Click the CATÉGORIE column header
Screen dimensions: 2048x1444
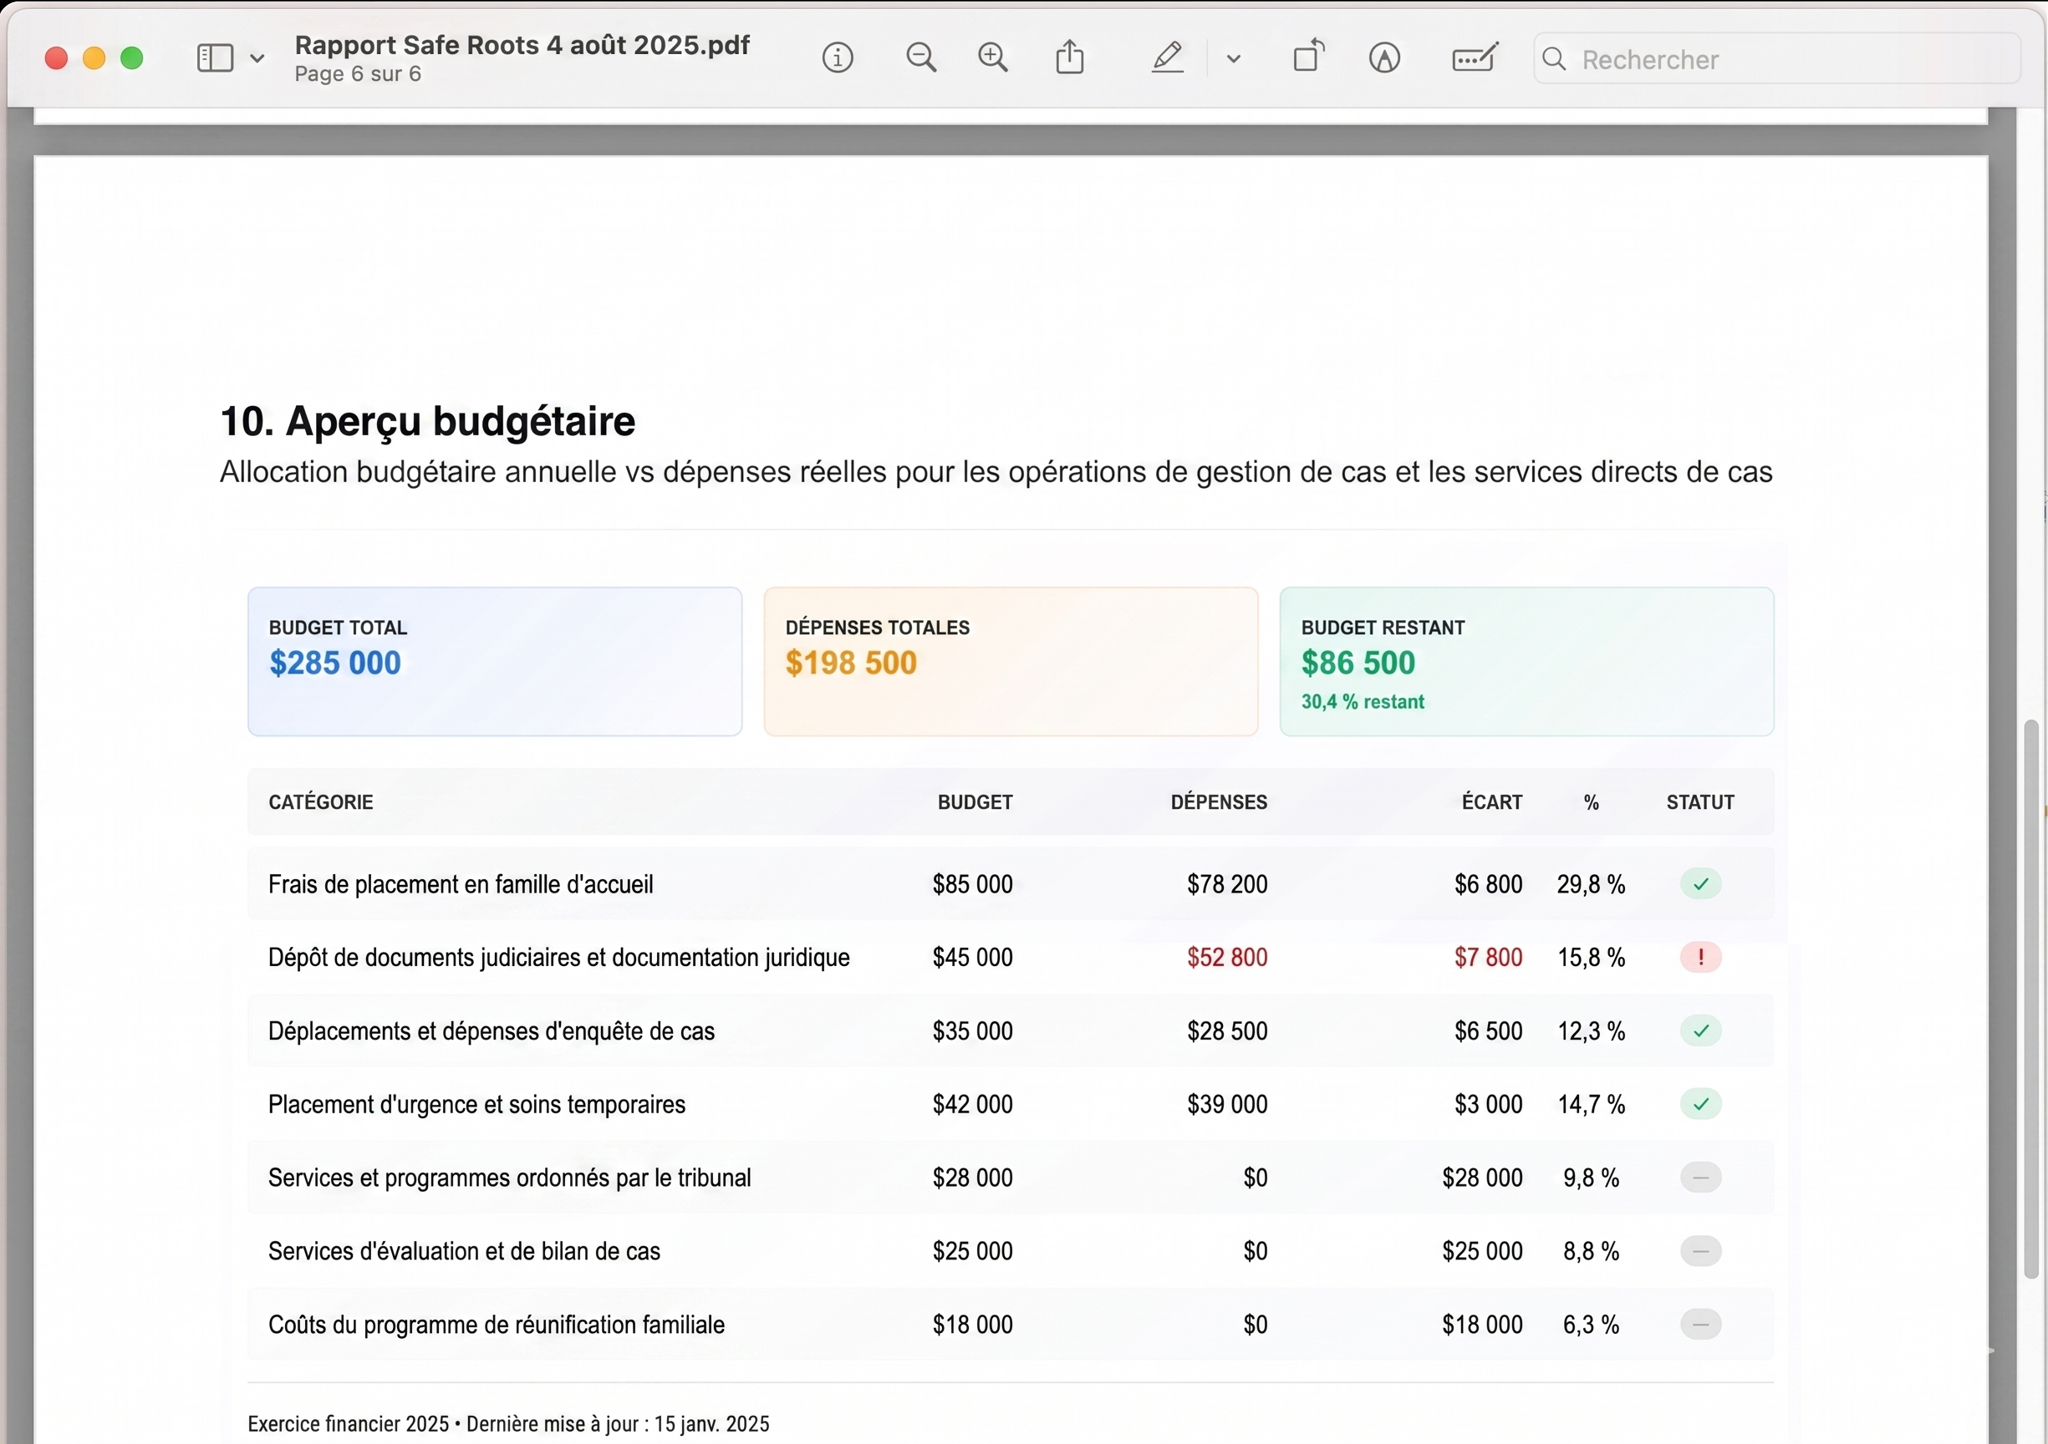coord(321,802)
